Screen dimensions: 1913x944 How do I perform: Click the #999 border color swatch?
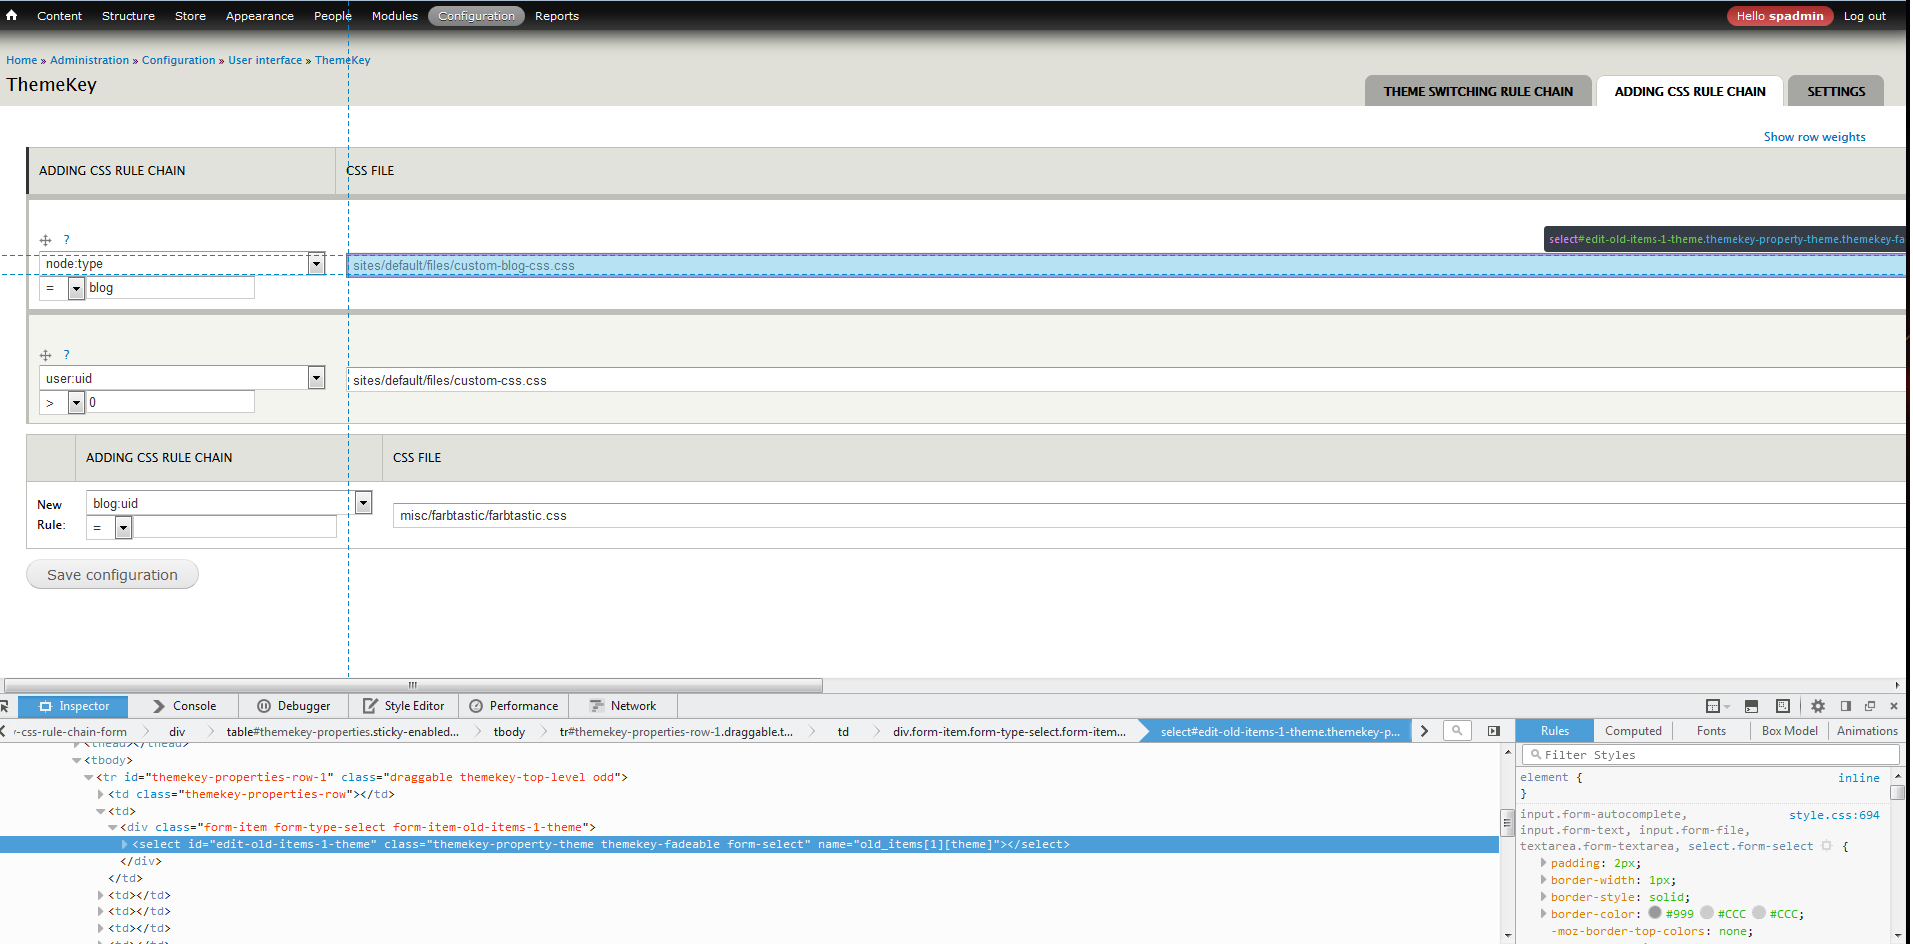(1655, 913)
